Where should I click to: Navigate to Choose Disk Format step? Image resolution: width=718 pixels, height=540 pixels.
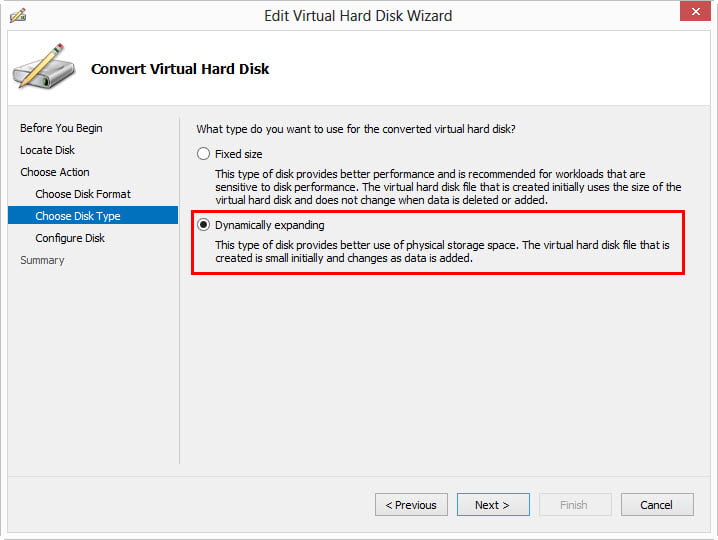point(83,194)
